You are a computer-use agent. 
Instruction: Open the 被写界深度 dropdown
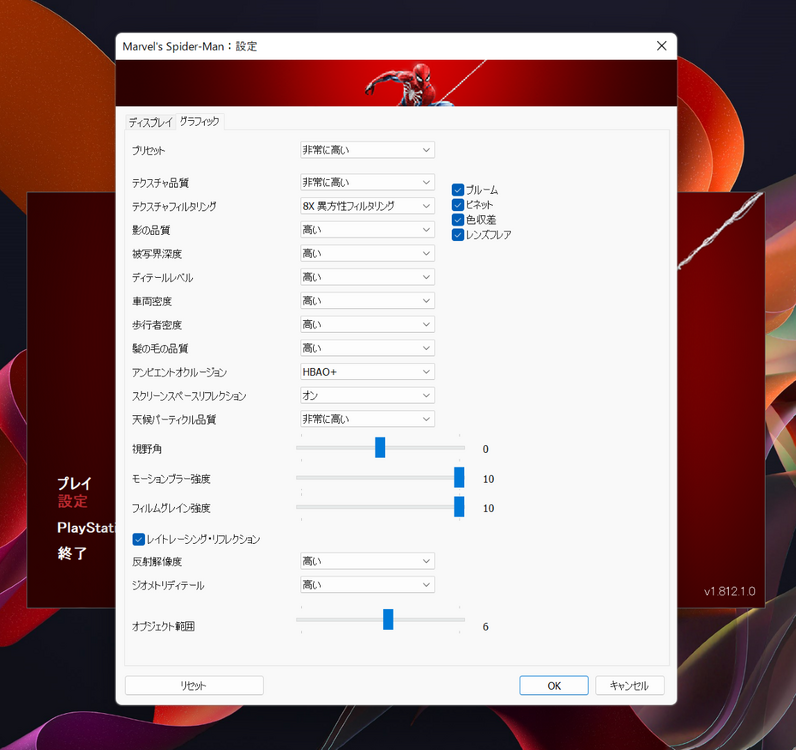(x=367, y=253)
